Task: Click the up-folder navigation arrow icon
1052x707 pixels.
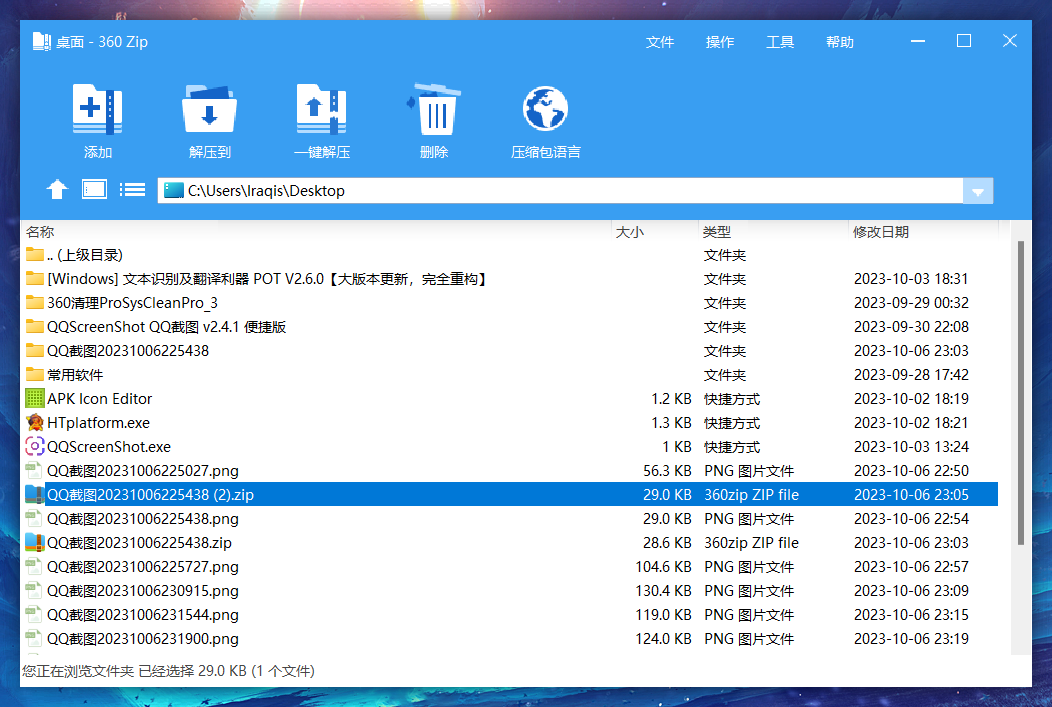Action: (x=57, y=190)
